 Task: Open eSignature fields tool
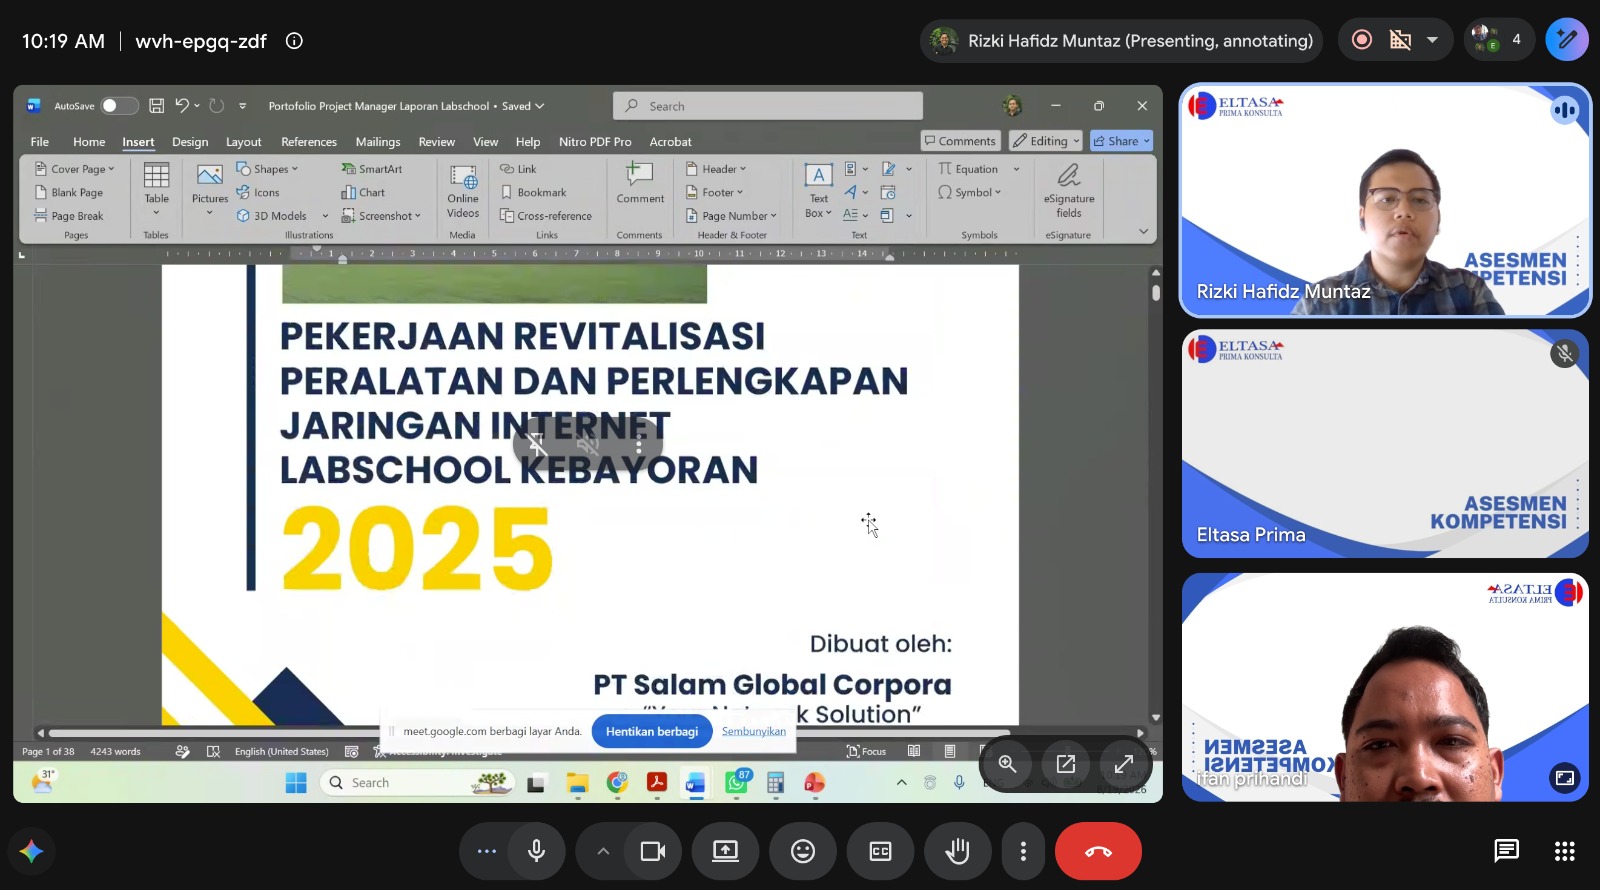1069,190
